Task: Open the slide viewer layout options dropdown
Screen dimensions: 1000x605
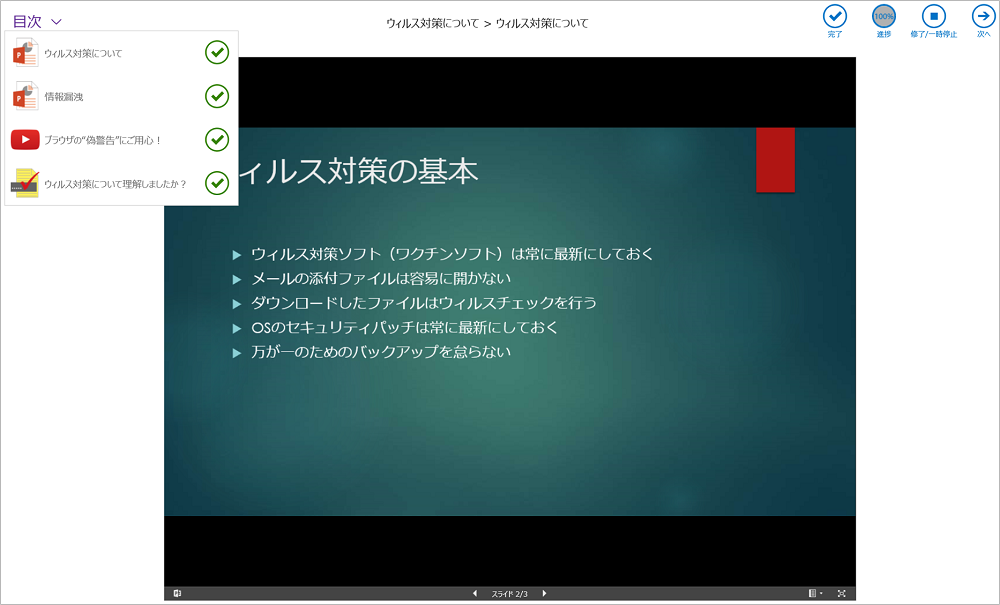Action: pyautogui.click(x=815, y=594)
